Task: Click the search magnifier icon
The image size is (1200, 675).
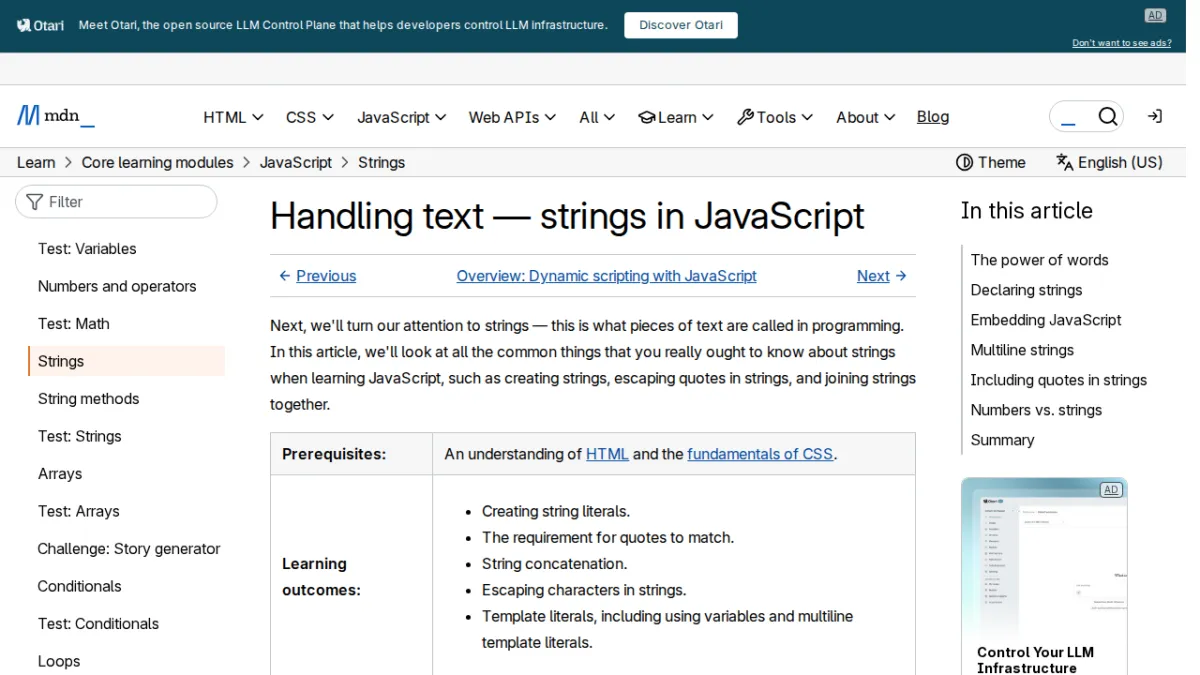Action: [1107, 117]
